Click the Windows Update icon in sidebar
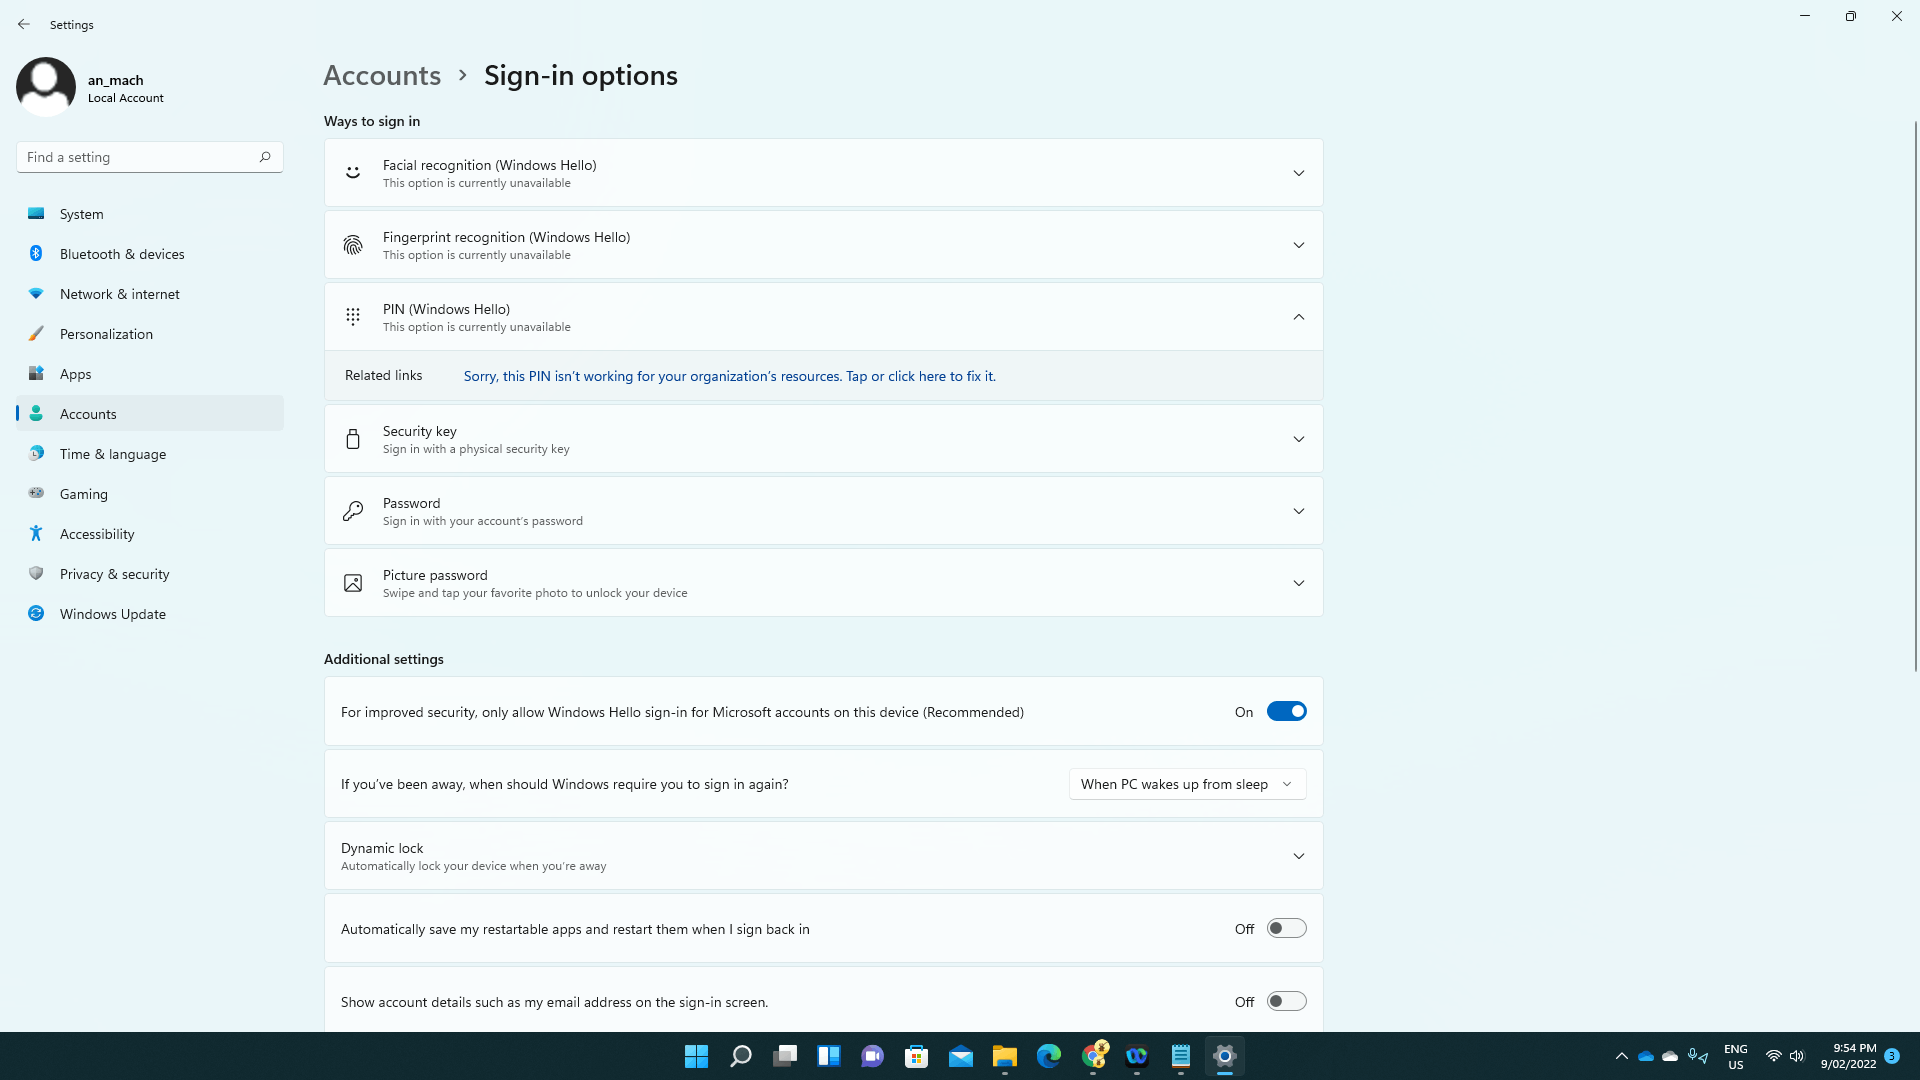Viewport: 1920px width, 1080px height. [x=37, y=613]
